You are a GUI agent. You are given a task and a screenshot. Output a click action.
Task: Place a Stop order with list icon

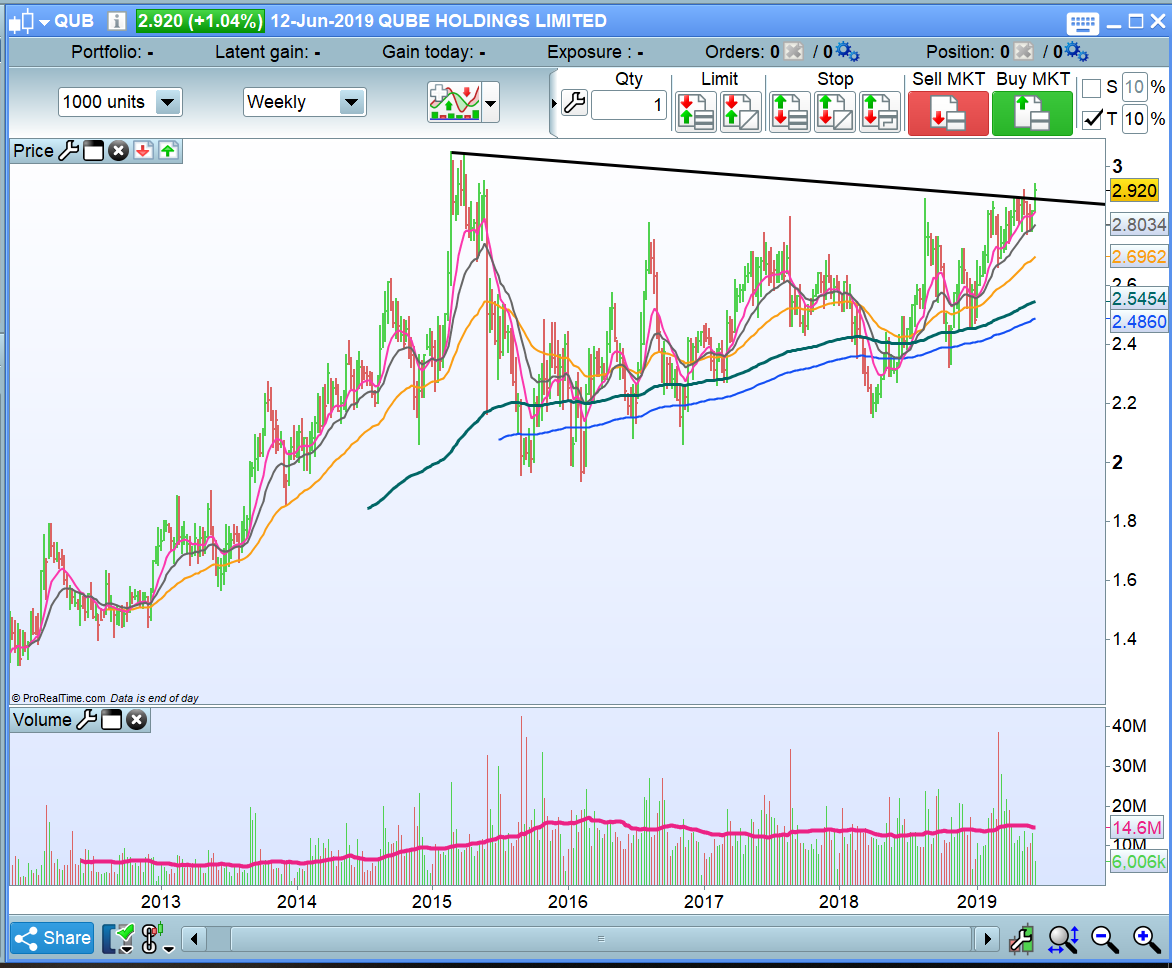[790, 112]
